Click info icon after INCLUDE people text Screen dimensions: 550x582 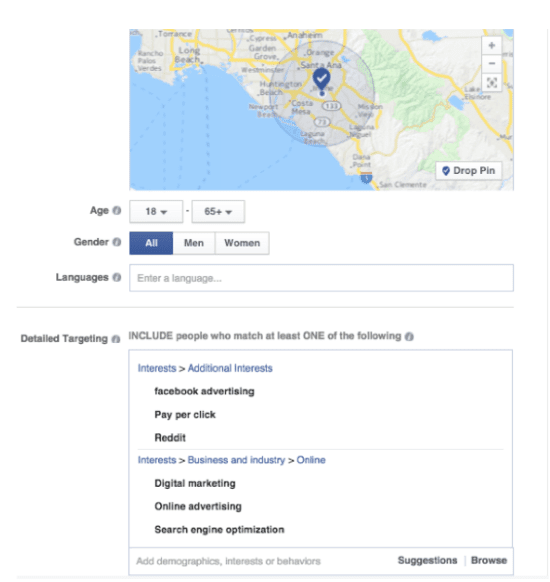409,337
